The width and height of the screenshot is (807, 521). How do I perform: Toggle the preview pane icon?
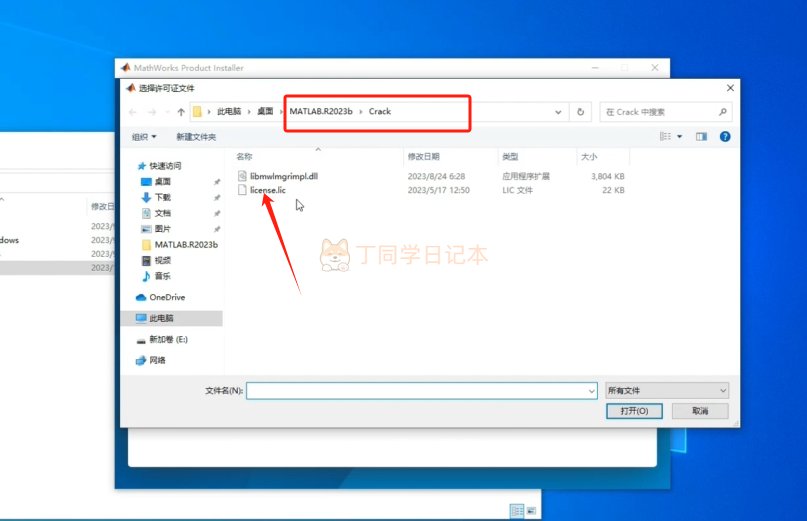point(701,136)
